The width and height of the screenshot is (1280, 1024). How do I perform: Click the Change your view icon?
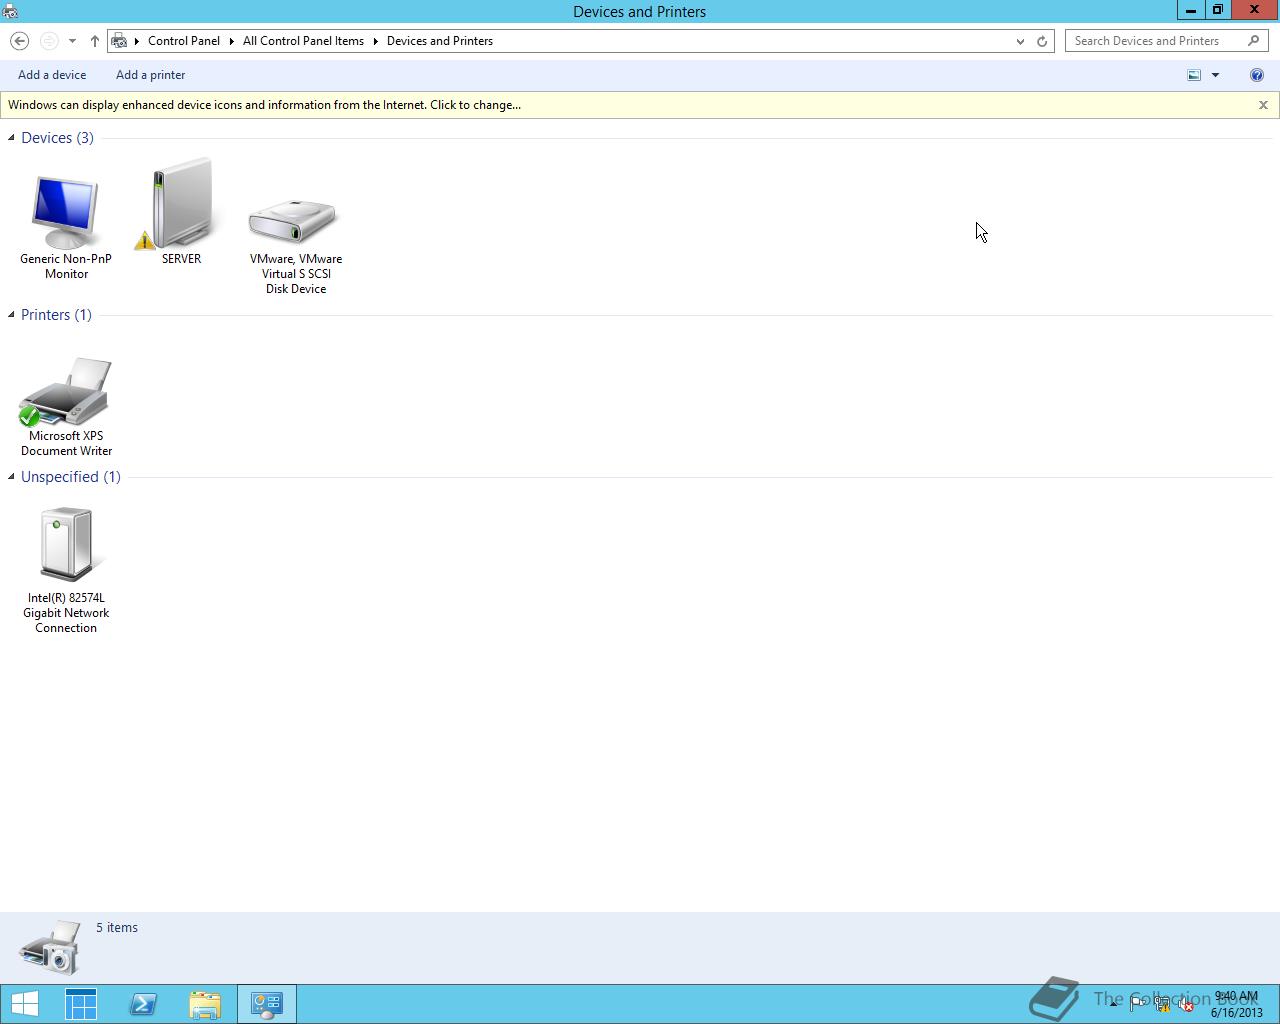(1194, 75)
